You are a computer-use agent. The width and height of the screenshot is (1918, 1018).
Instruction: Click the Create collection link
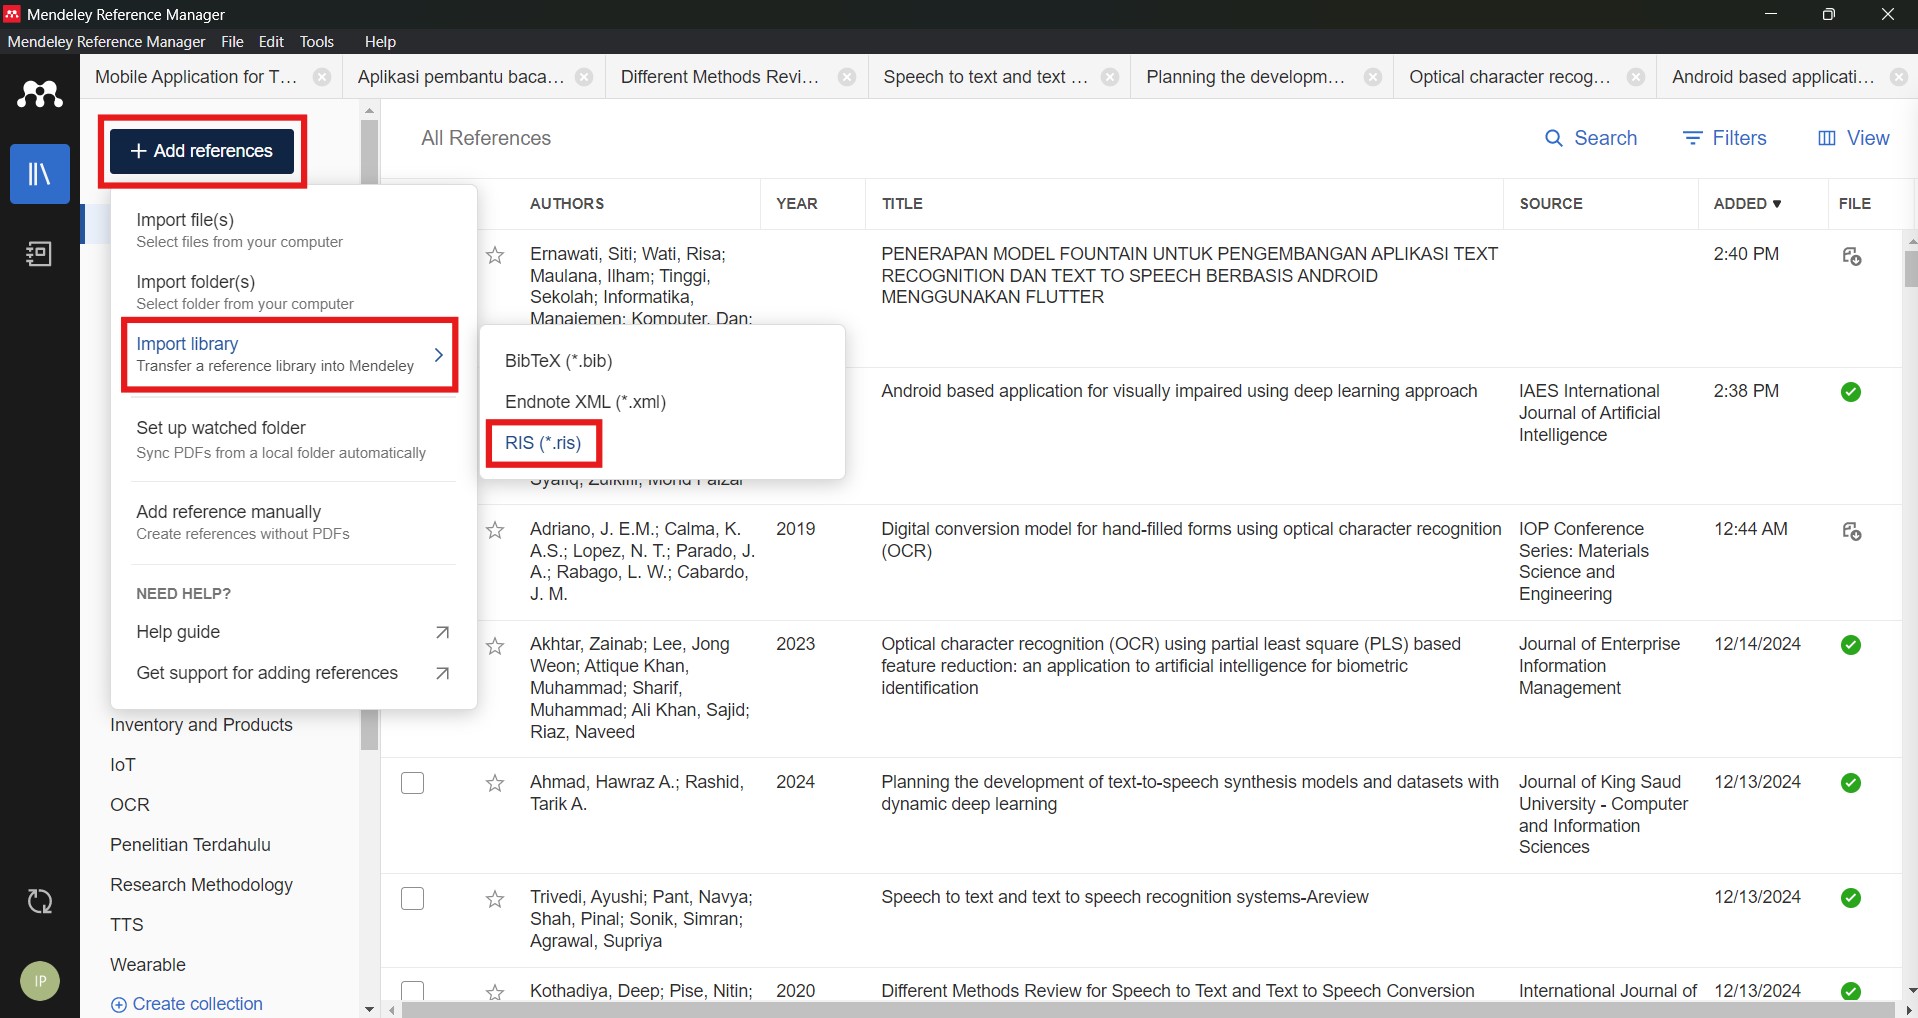pyautogui.click(x=187, y=1004)
